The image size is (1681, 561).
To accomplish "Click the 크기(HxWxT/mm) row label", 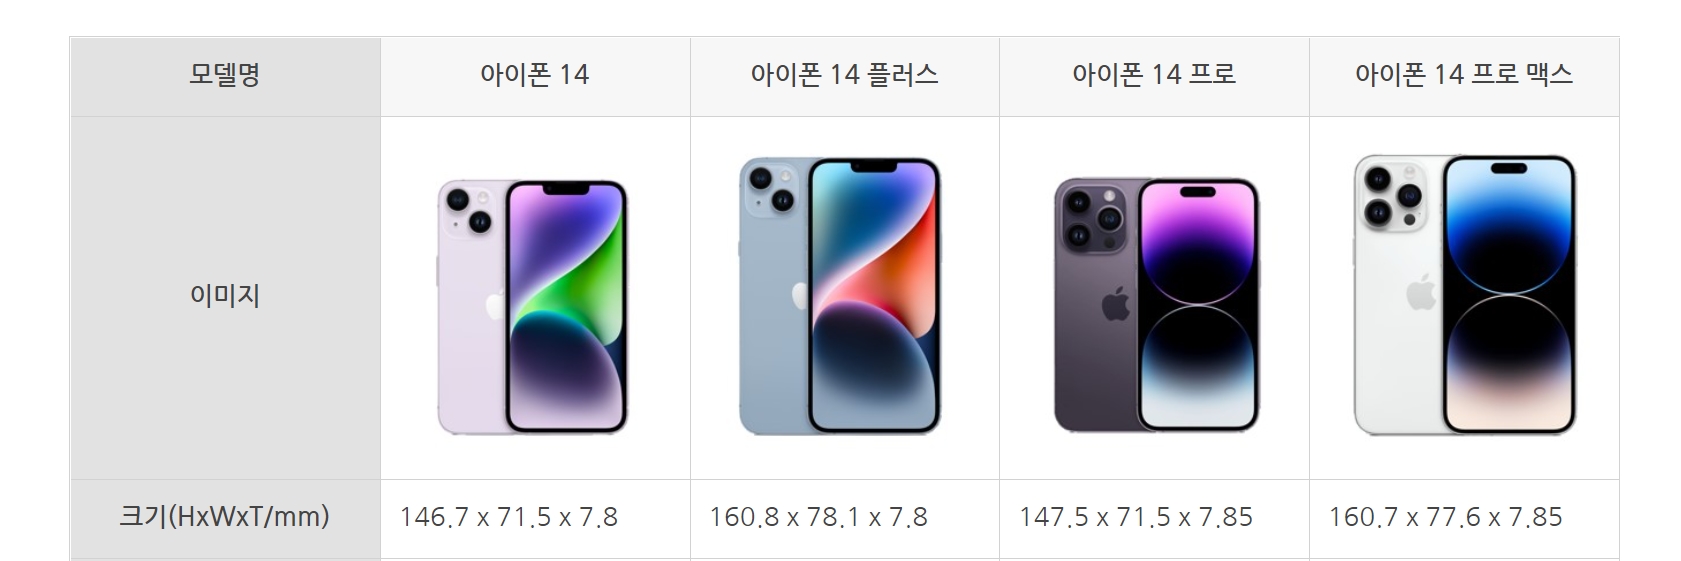I will pos(225,518).
